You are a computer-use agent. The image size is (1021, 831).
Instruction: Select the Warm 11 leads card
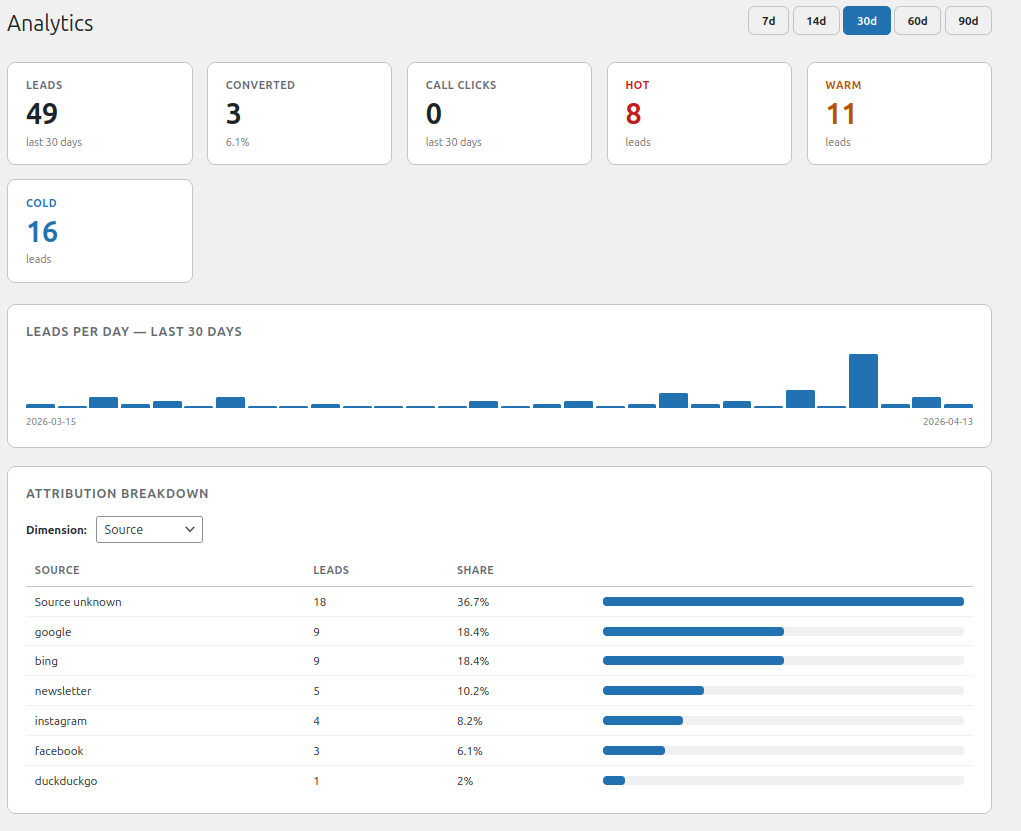click(899, 113)
